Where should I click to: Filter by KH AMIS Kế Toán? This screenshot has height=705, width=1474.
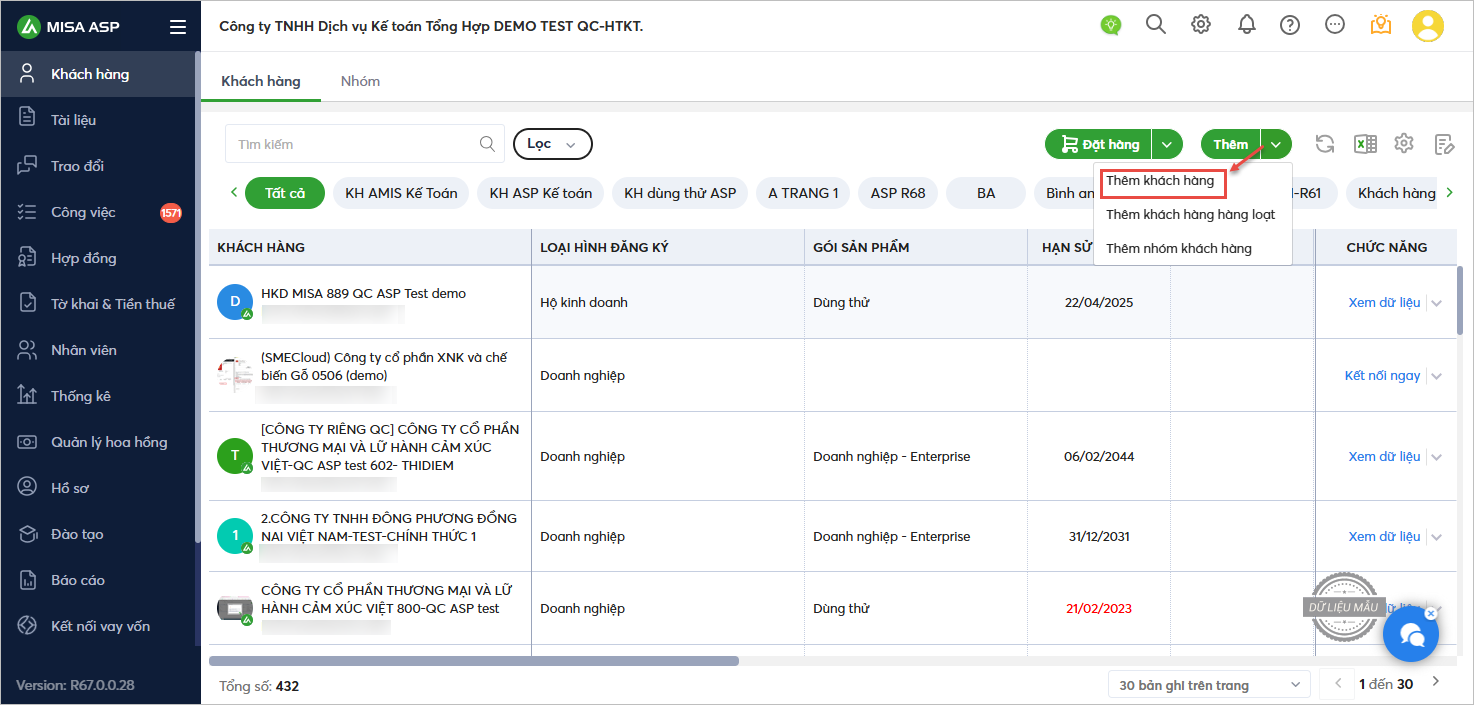tap(401, 193)
